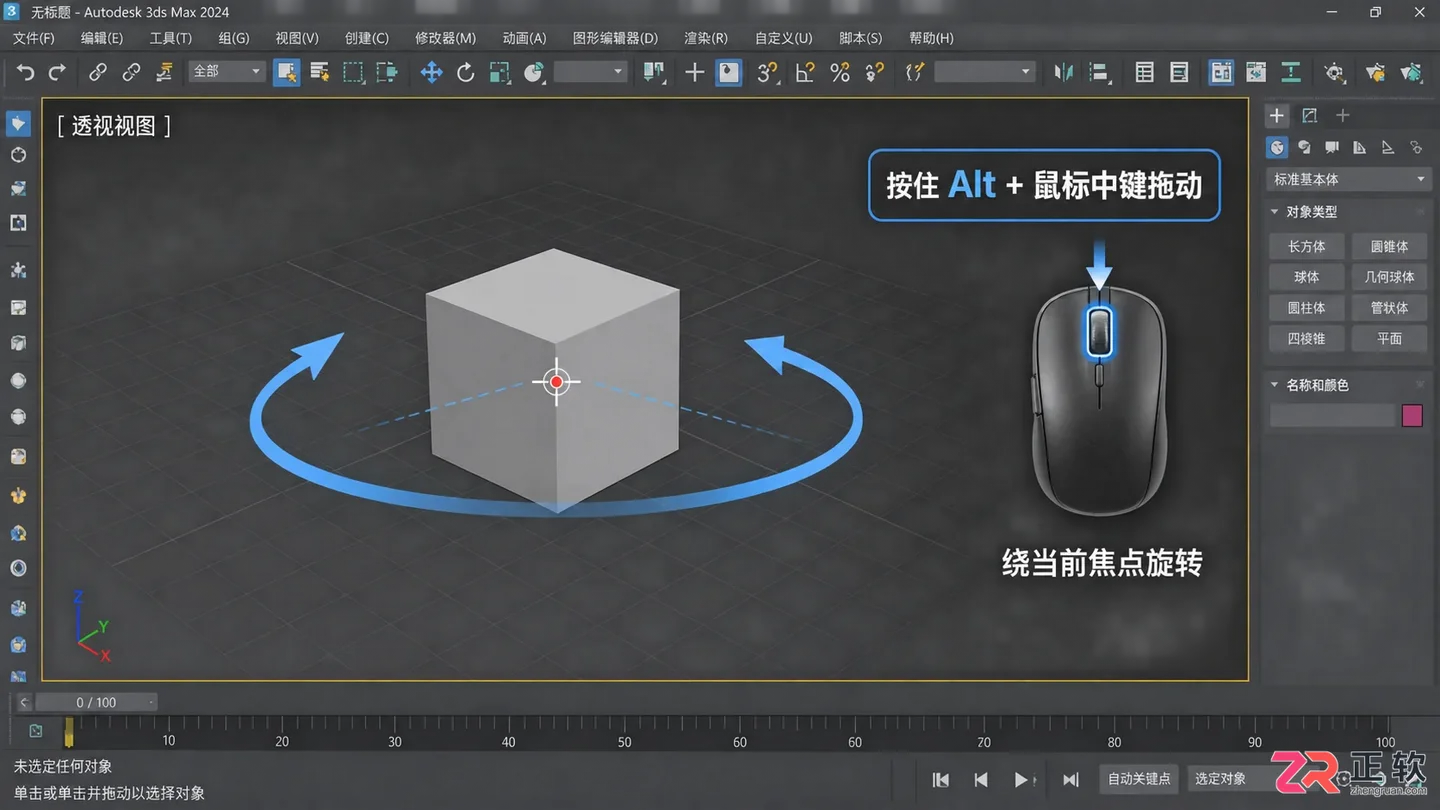Toggle the 3D Snaps button
Image resolution: width=1440 pixels, height=810 pixels.
pyautogui.click(x=768, y=72)
